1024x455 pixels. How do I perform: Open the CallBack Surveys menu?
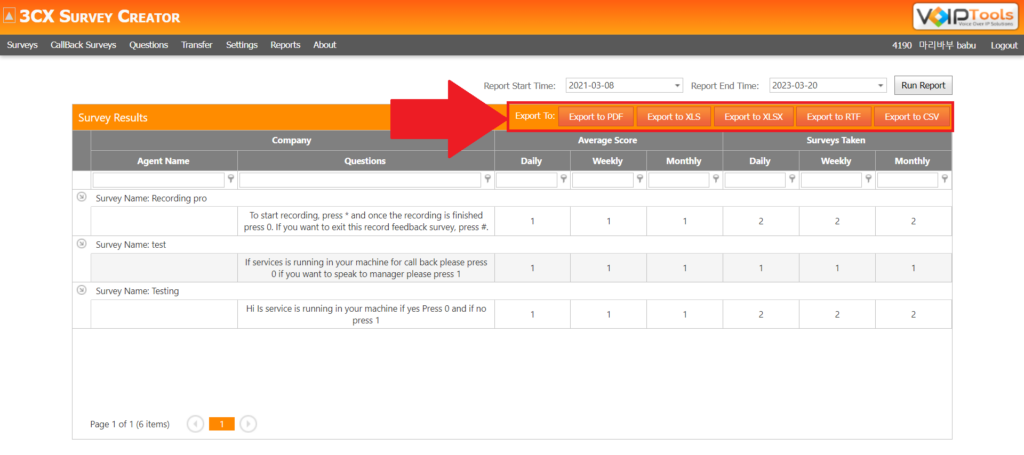coord(83,45)
